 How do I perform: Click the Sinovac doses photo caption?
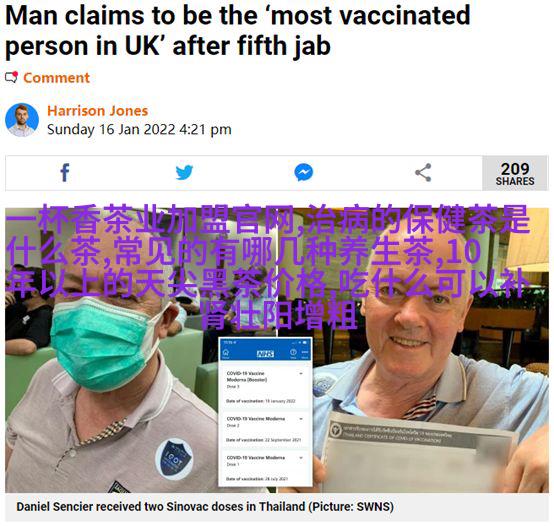(205, 507)
